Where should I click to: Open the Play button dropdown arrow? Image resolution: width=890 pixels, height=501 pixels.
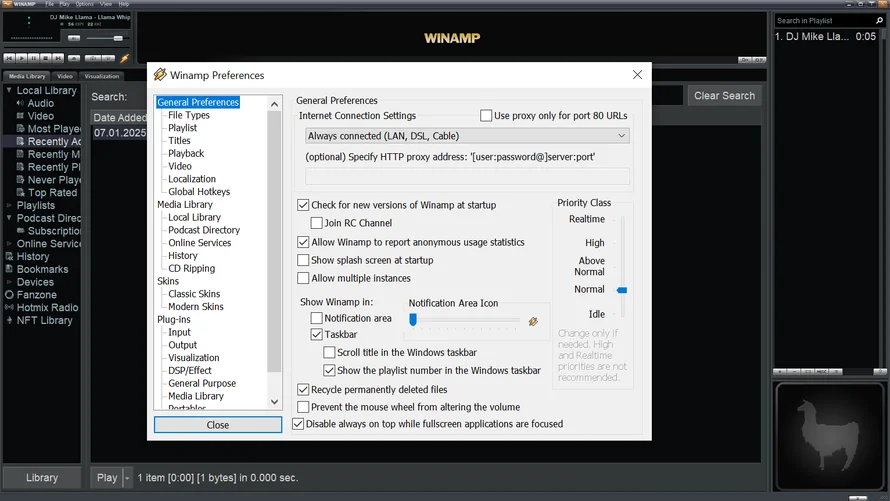click(127, 478)
